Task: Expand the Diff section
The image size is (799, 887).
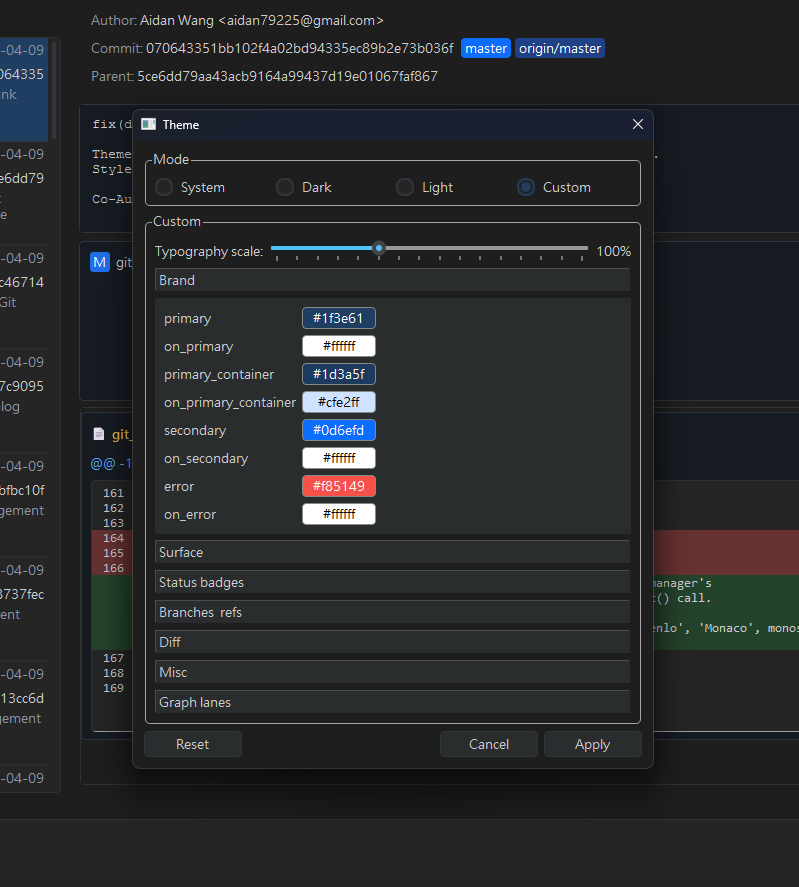Action: coord(392,642)
